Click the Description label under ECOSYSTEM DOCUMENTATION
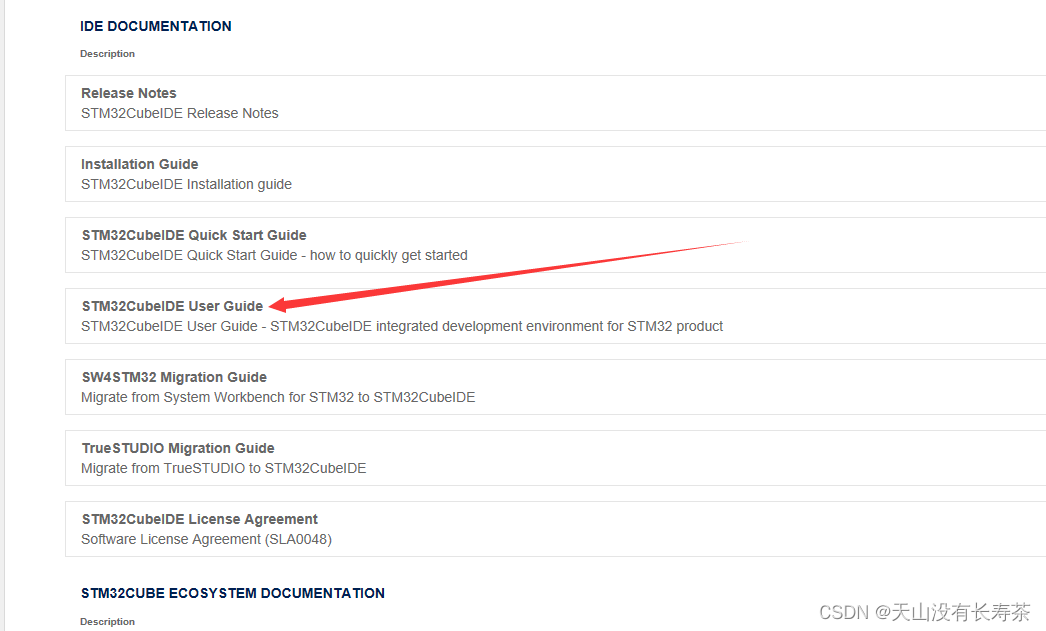This screenshot has height=631, width=1046. click(107, 622)
